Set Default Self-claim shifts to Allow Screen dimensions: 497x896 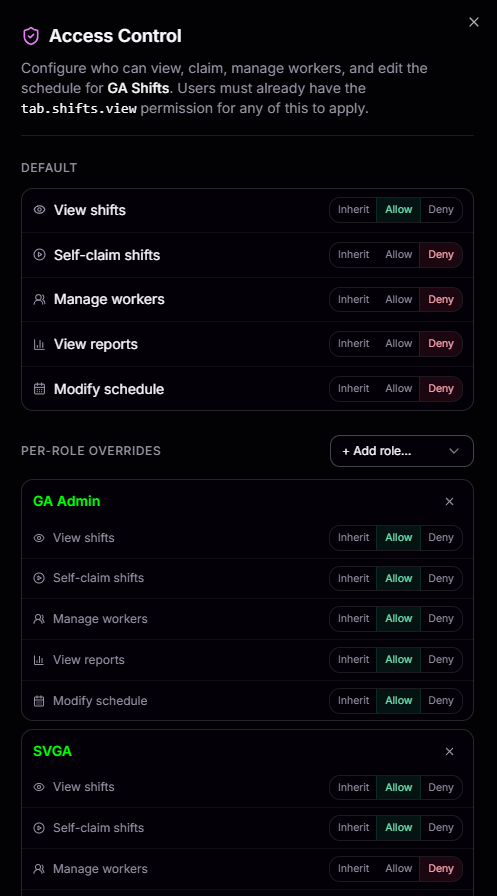point(398,255)
